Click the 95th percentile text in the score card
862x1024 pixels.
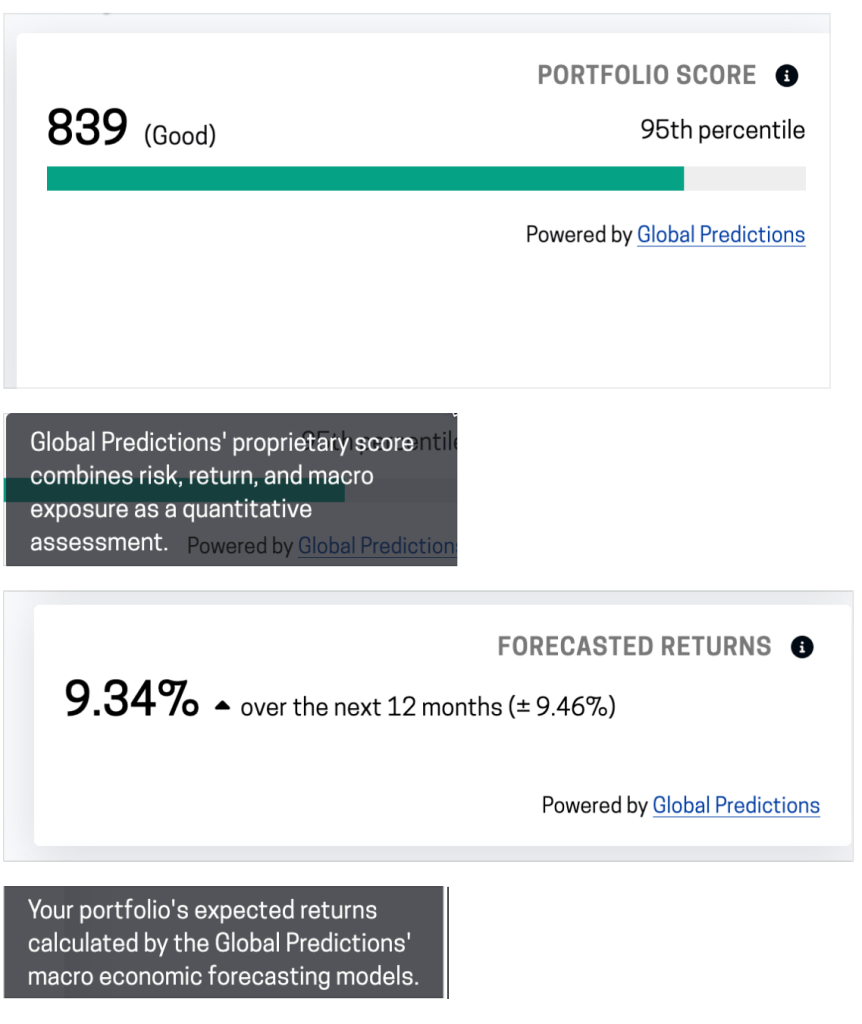tap(722, 130)
